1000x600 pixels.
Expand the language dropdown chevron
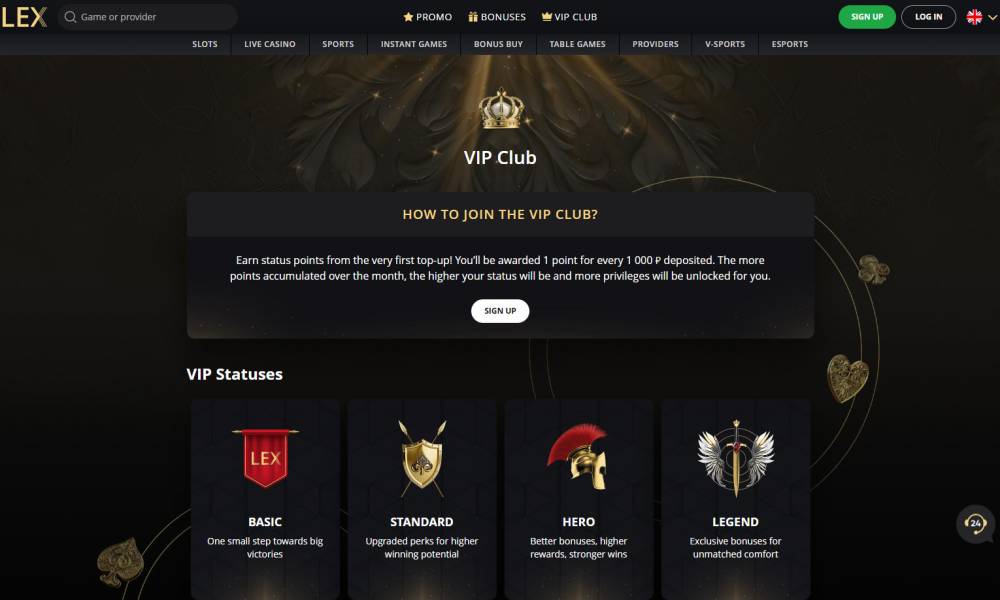click(992, 18)
